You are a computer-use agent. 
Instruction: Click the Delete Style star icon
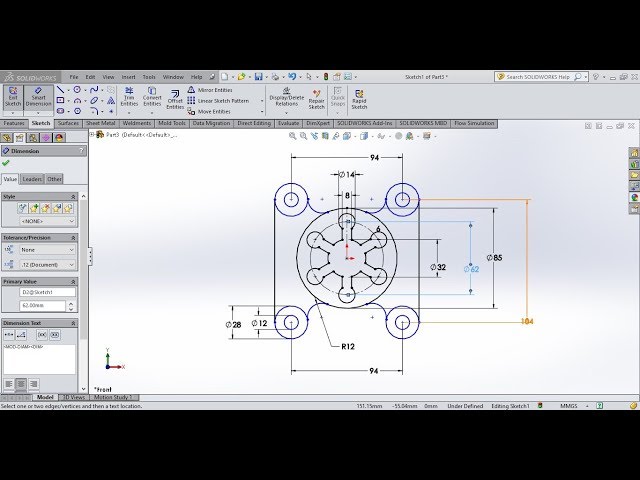45,208
